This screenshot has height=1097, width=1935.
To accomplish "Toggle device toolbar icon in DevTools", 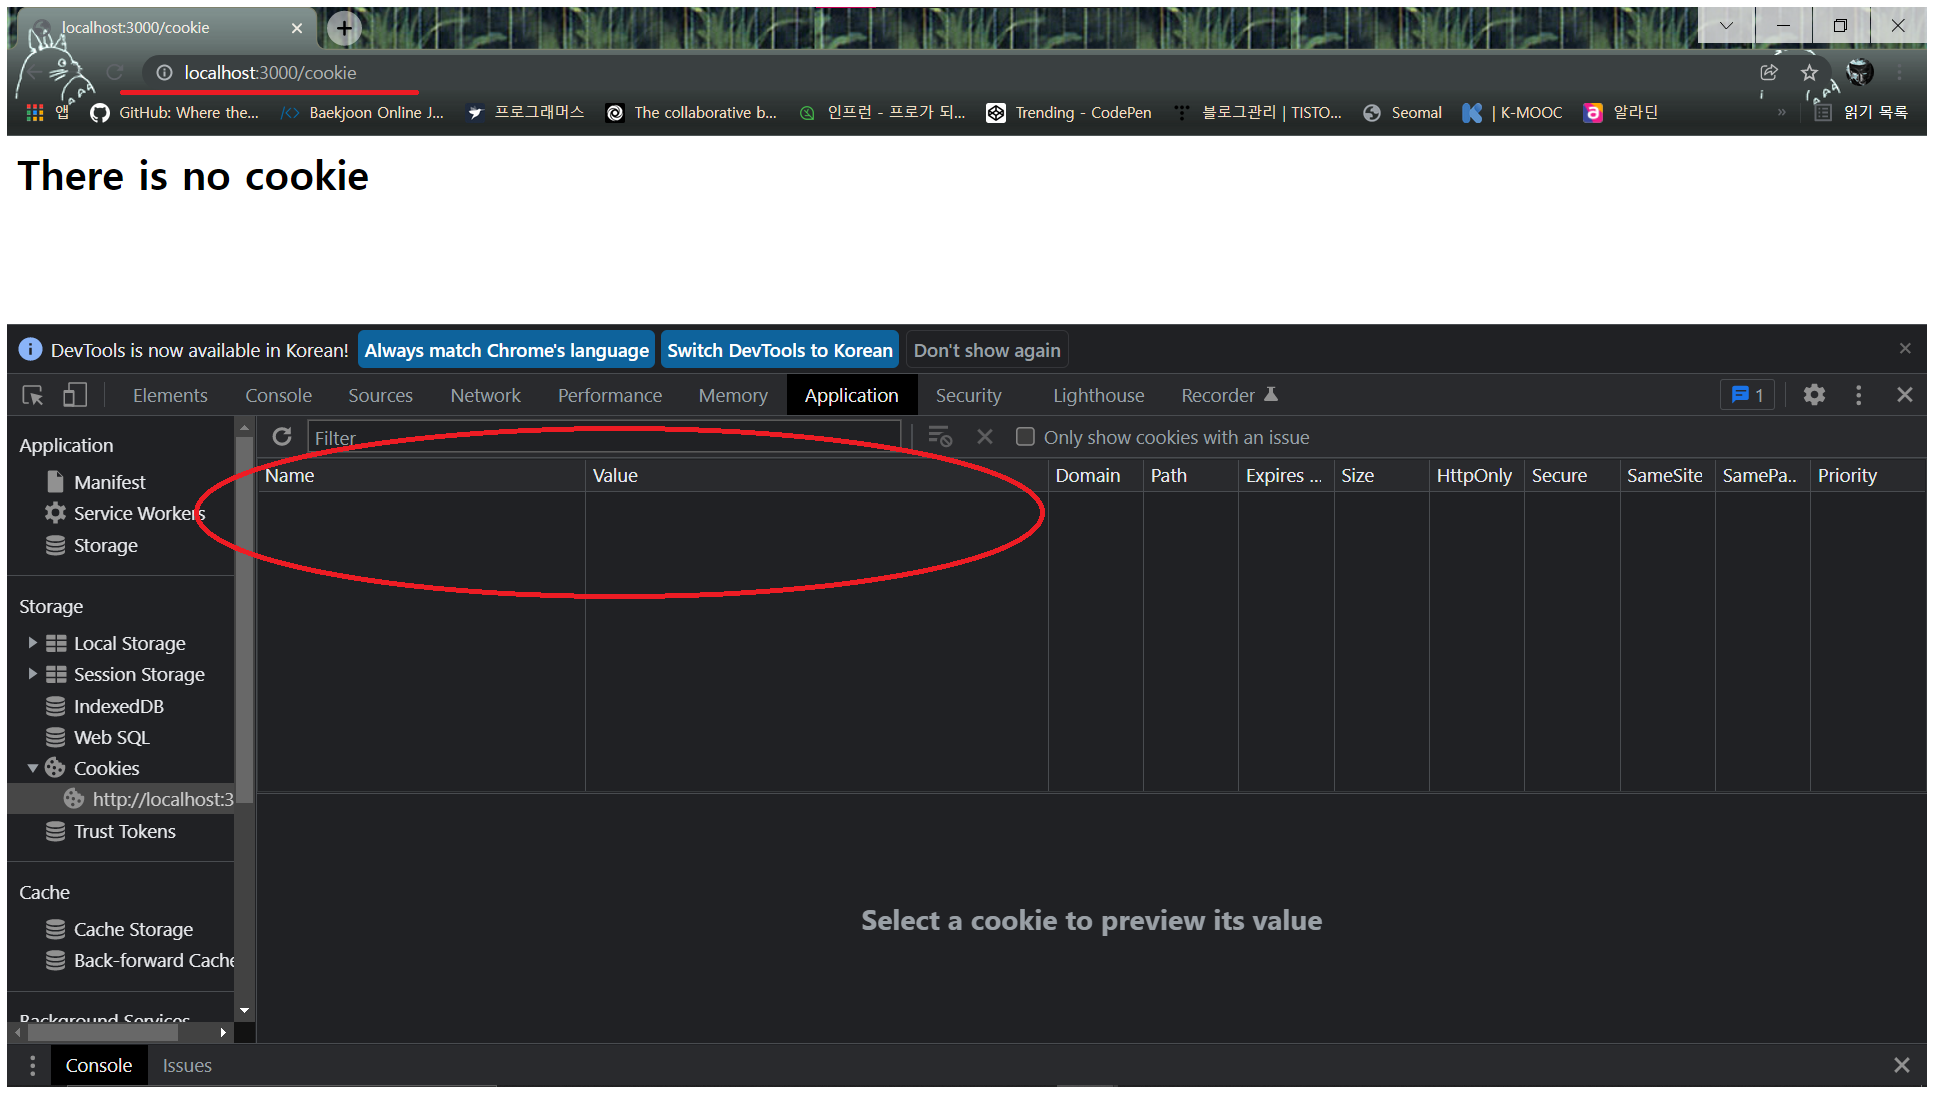I will tap(75, 396).
